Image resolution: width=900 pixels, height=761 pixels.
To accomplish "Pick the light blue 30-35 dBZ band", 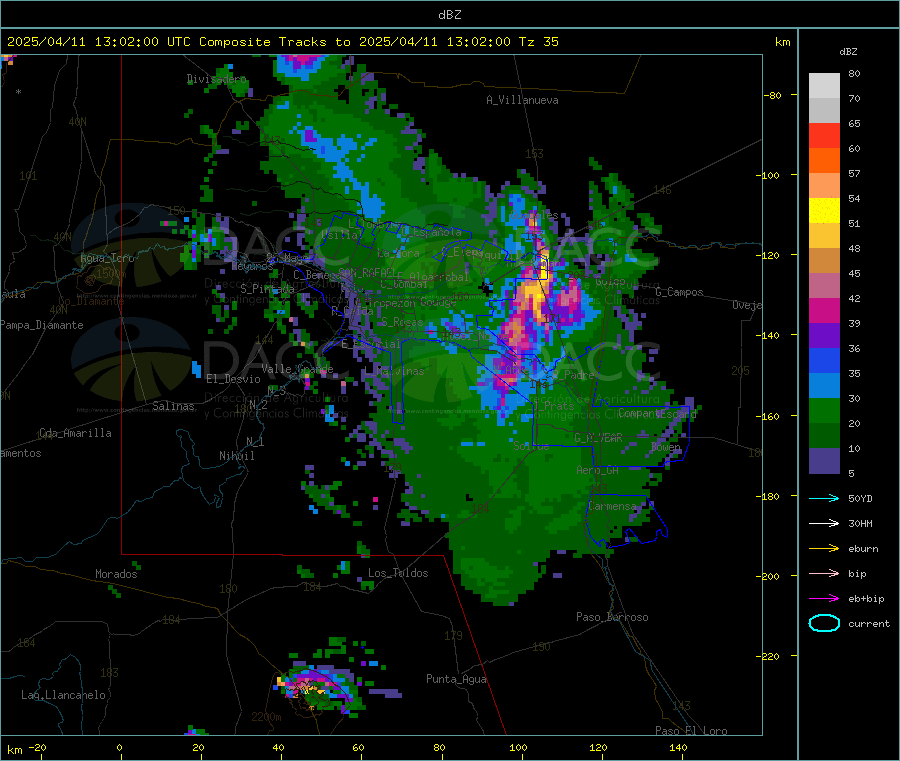I will click(824, 386).
